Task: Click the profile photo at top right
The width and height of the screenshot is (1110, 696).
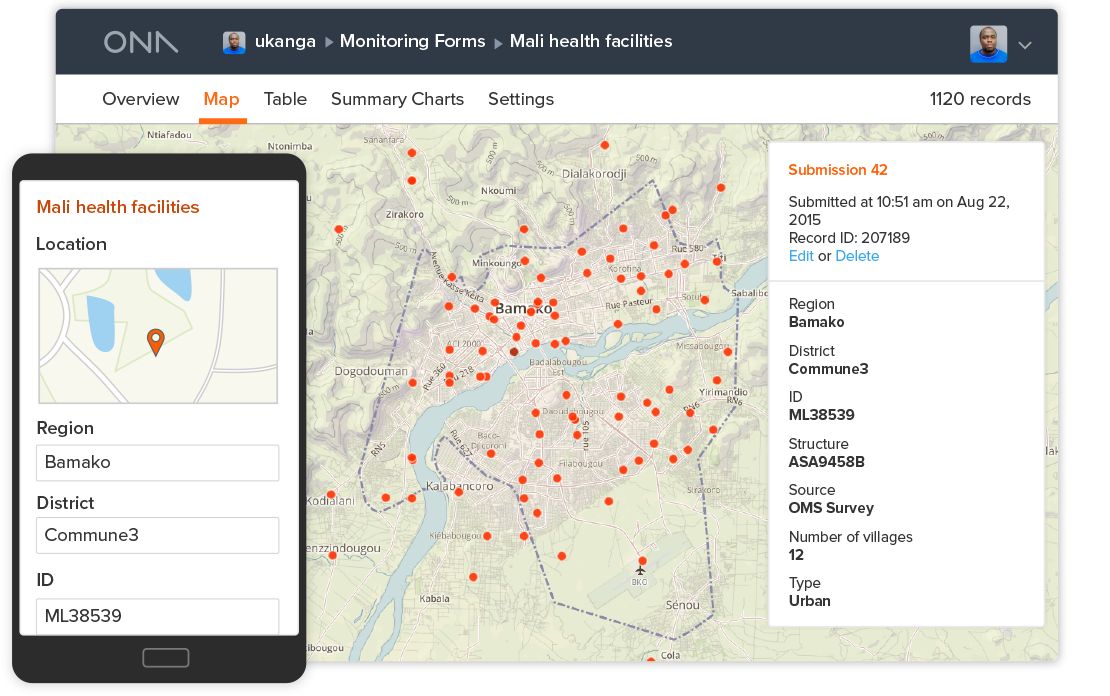Action: click(x=988, y=44)
